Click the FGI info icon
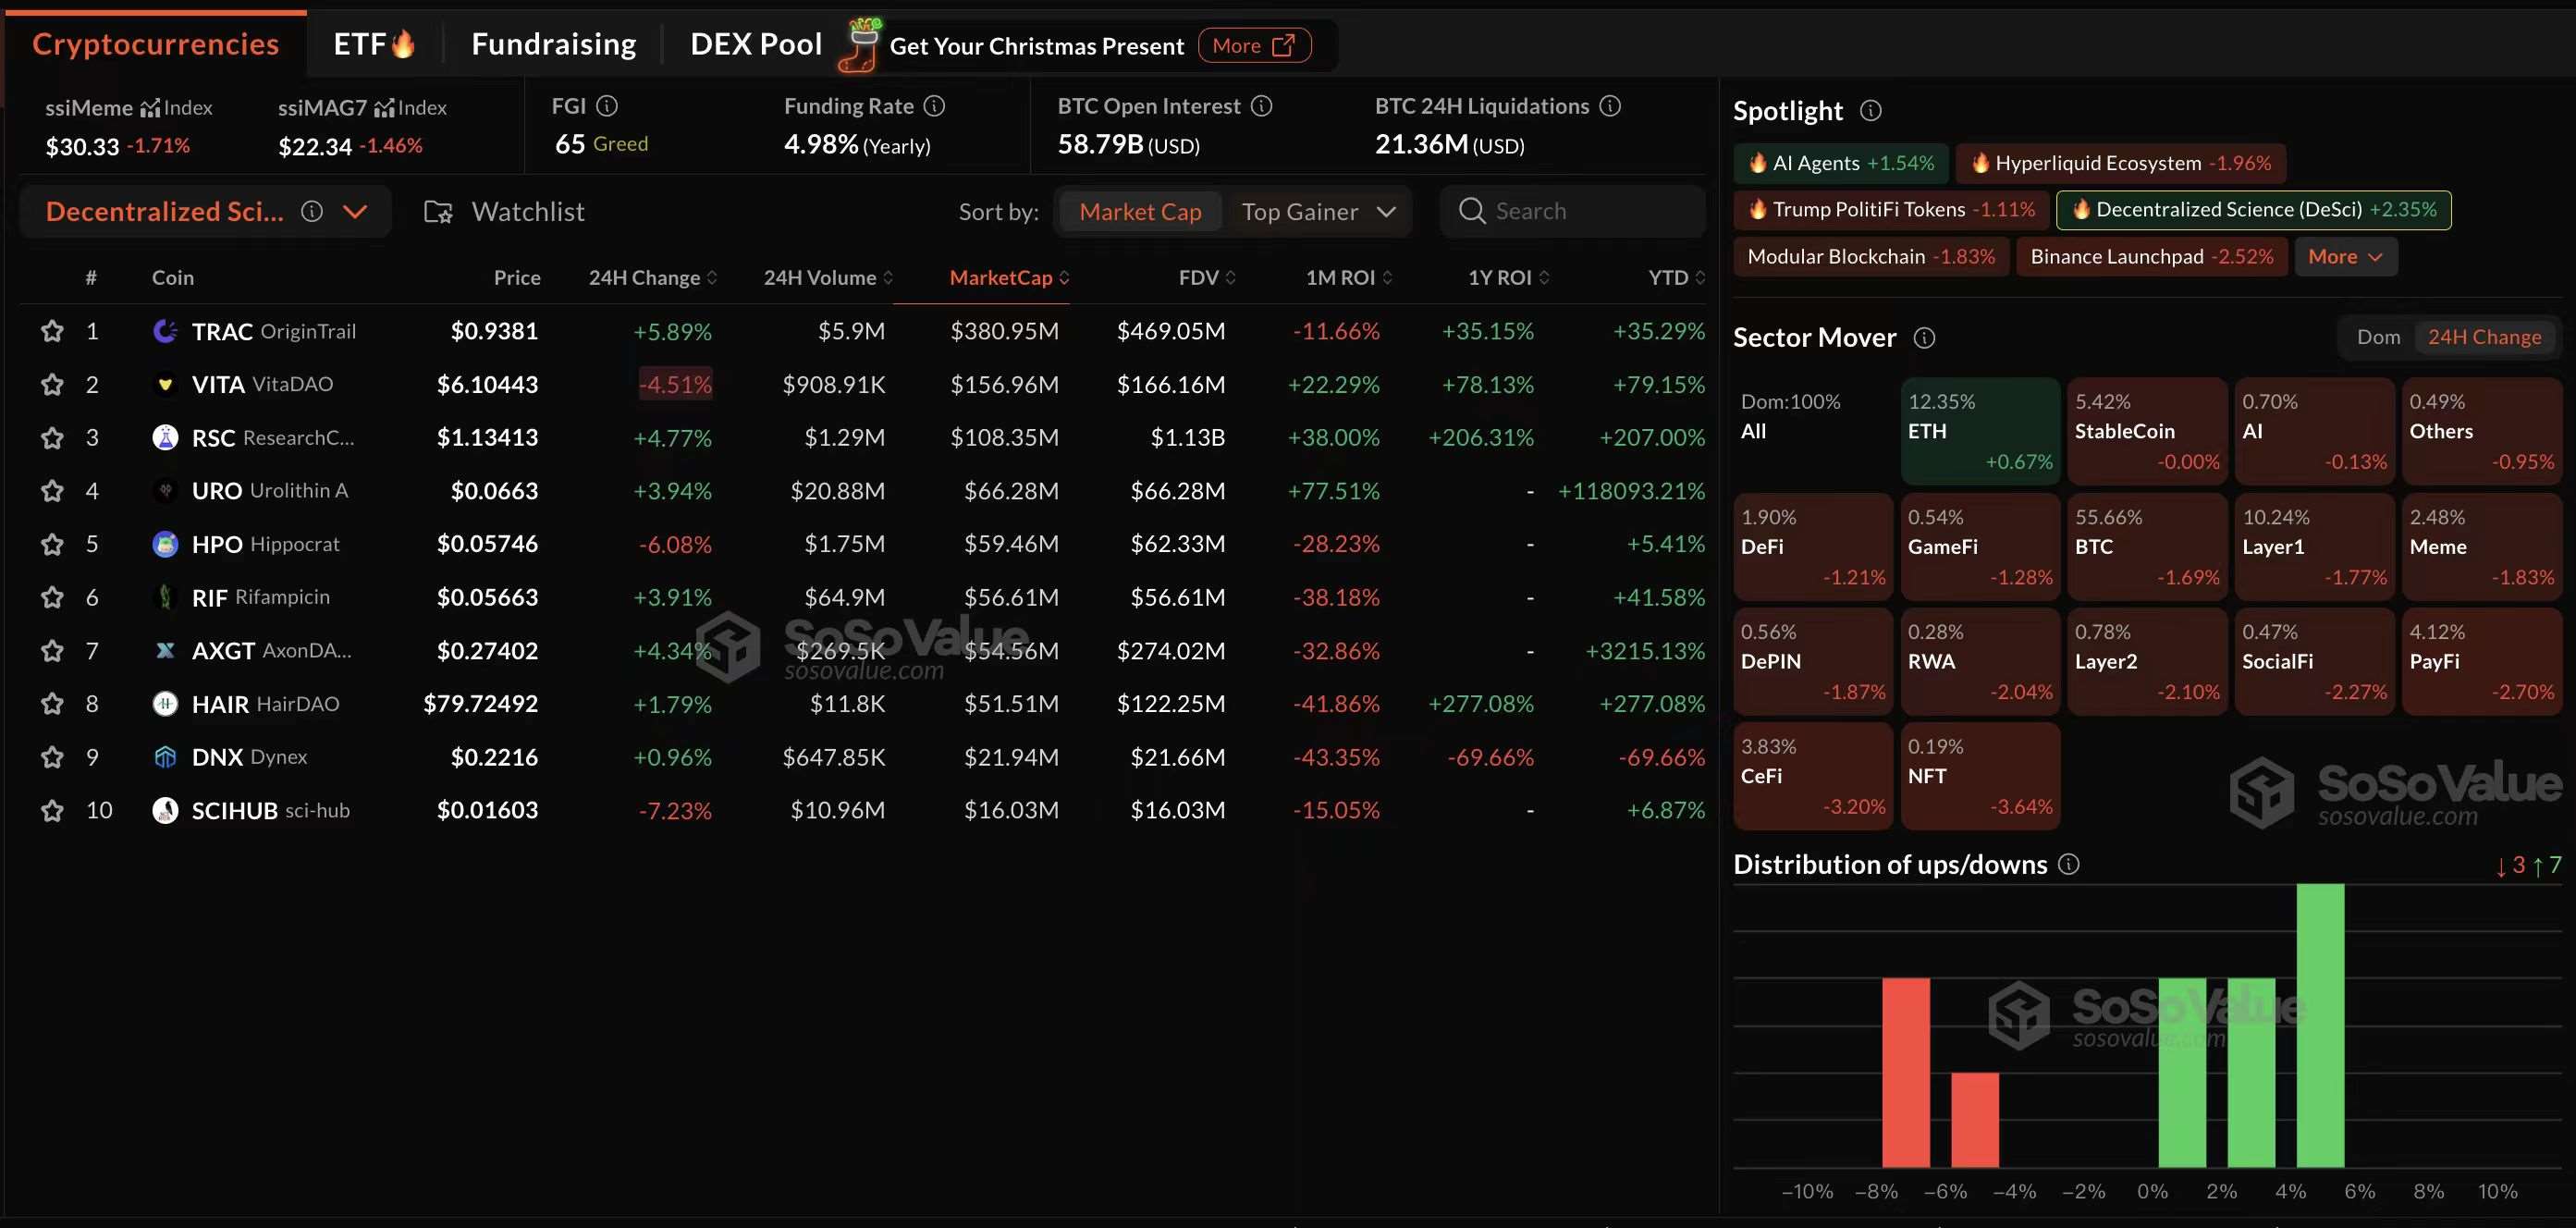 pos(607,106)
